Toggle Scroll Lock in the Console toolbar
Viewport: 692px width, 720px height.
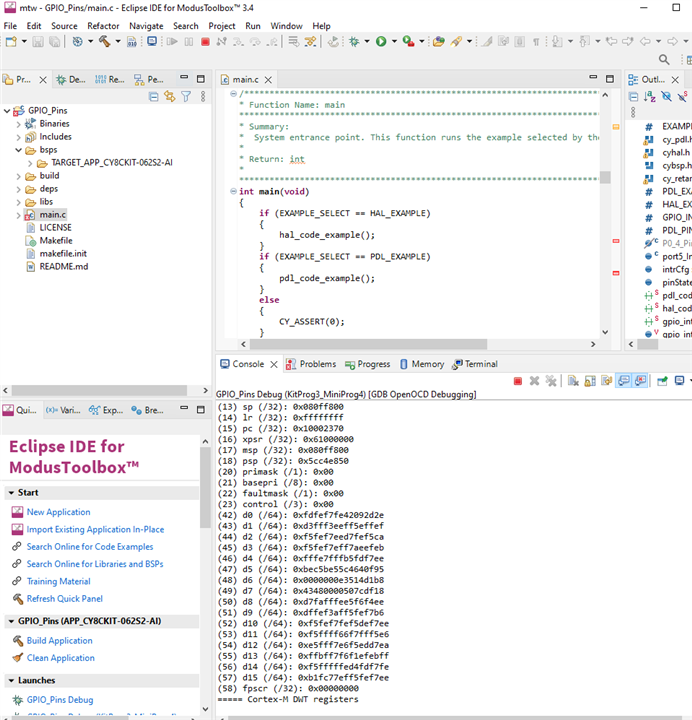click(x=590, y=381)
